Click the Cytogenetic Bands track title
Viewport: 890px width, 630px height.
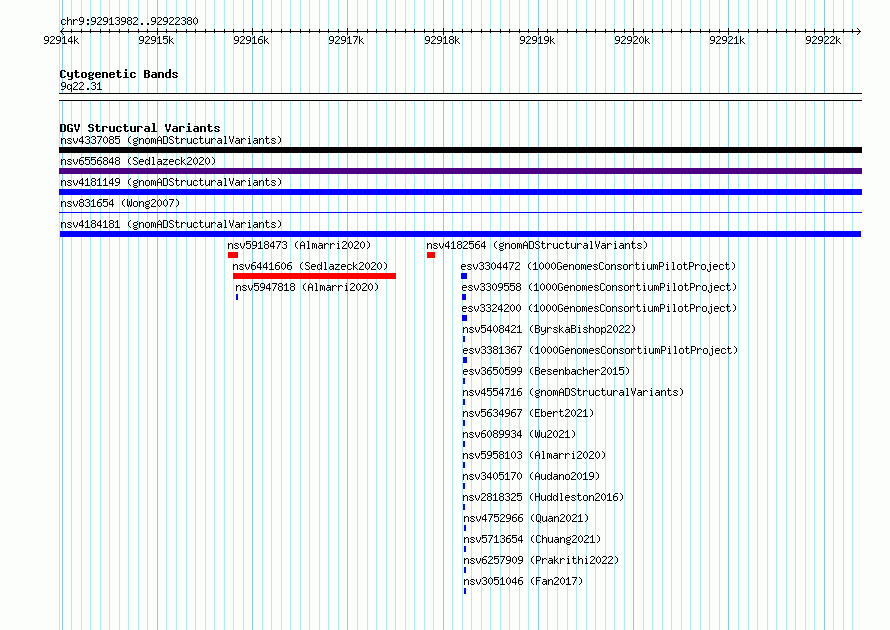coord(119,74)
